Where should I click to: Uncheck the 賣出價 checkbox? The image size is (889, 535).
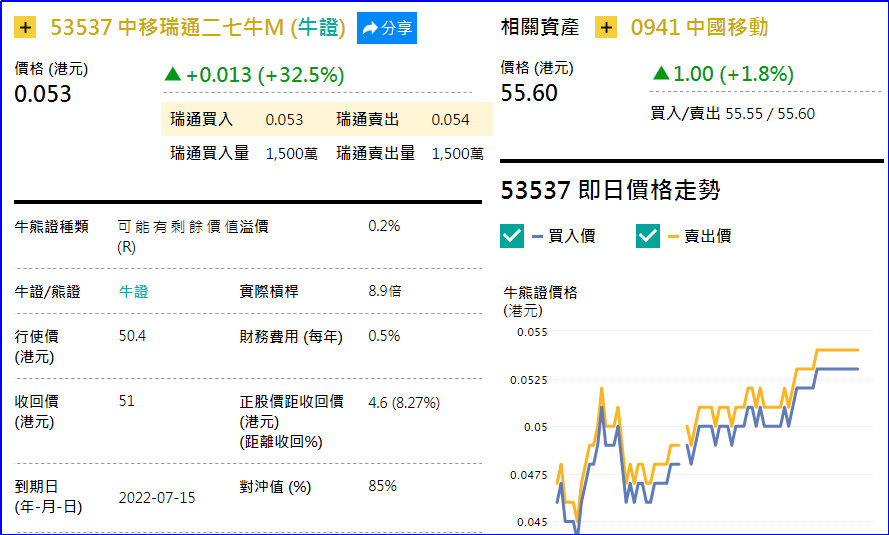tap(648, 236)
